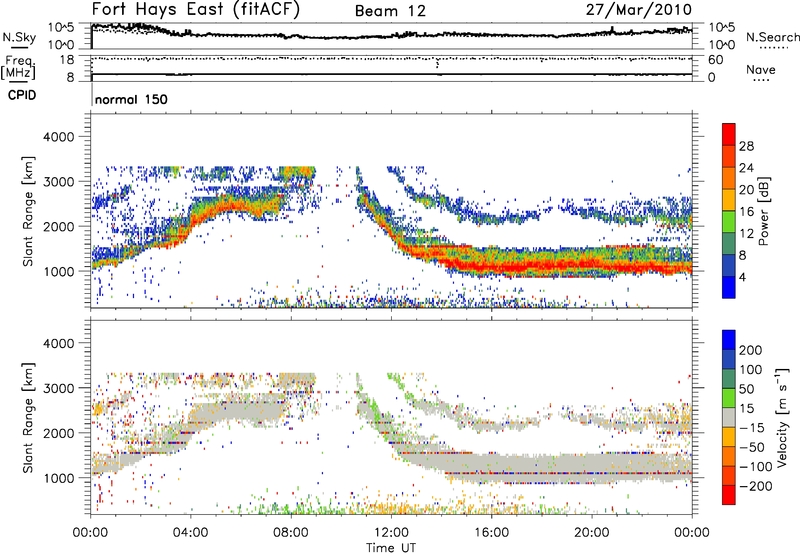Click the '08:00' time tick label
Image resolution: width=800 pixels, height=554 pixels.
[x=291, y=533]
